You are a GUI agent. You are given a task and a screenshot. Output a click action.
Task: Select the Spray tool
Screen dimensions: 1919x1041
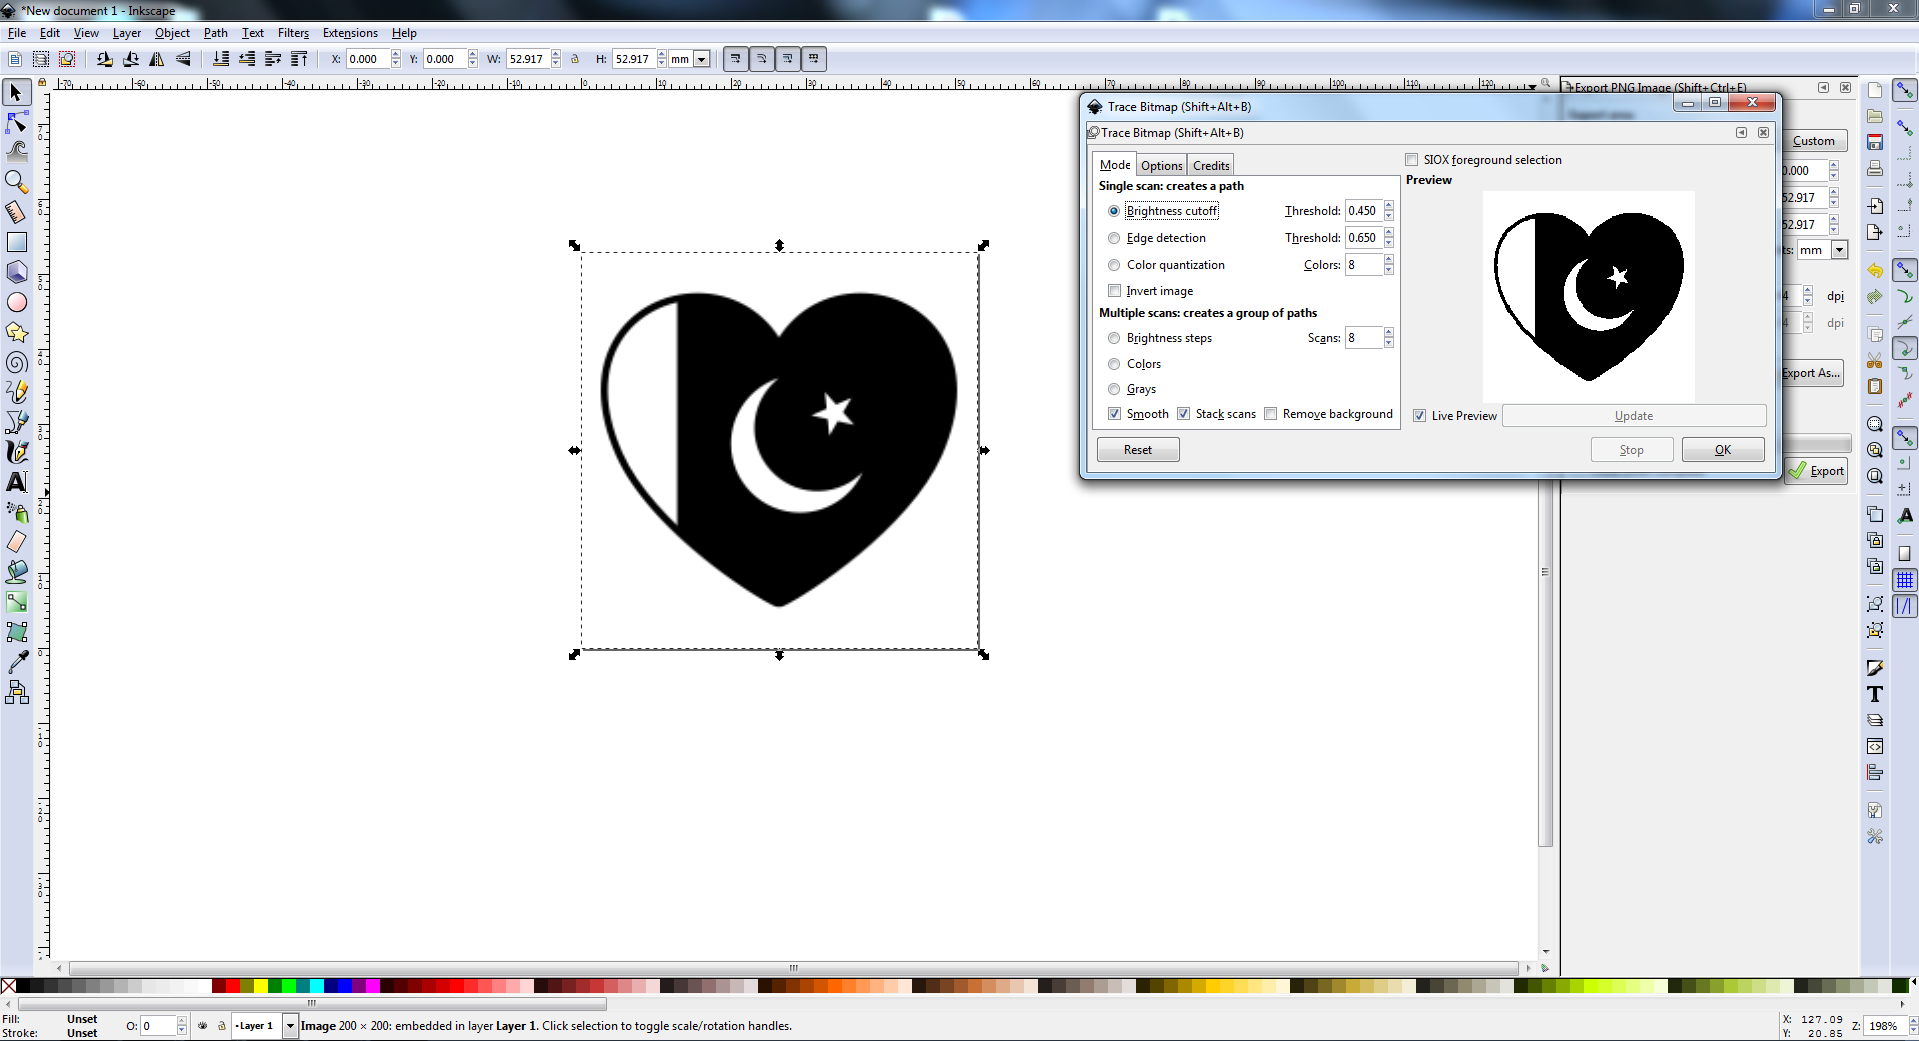[17, 512]
